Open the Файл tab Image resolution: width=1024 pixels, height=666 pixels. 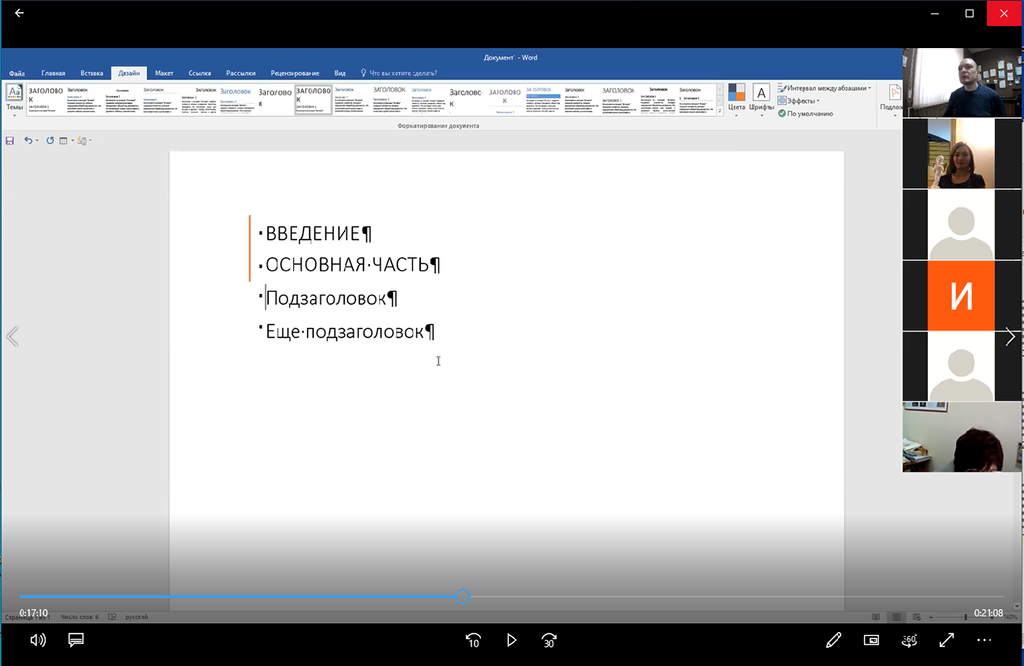(17, 73)
